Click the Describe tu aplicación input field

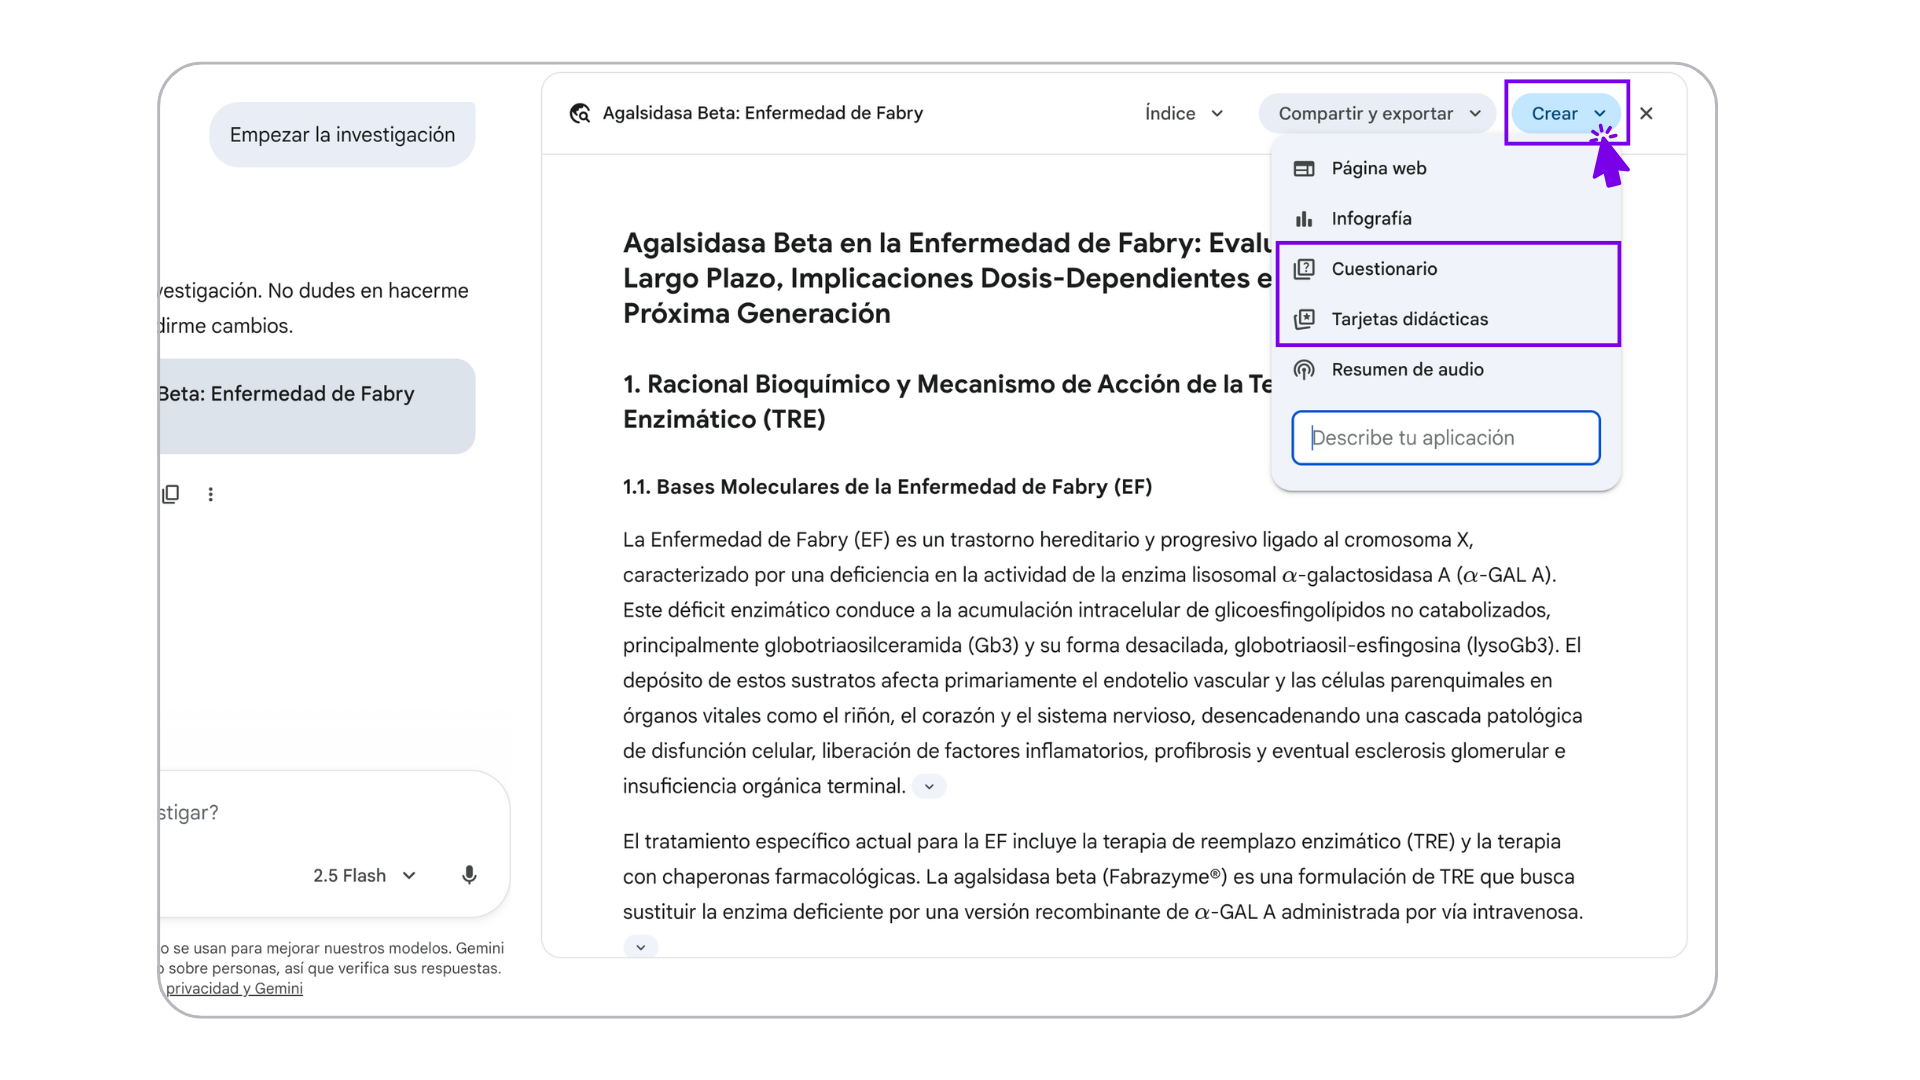pyautogui.click(x=1446, y=438)
